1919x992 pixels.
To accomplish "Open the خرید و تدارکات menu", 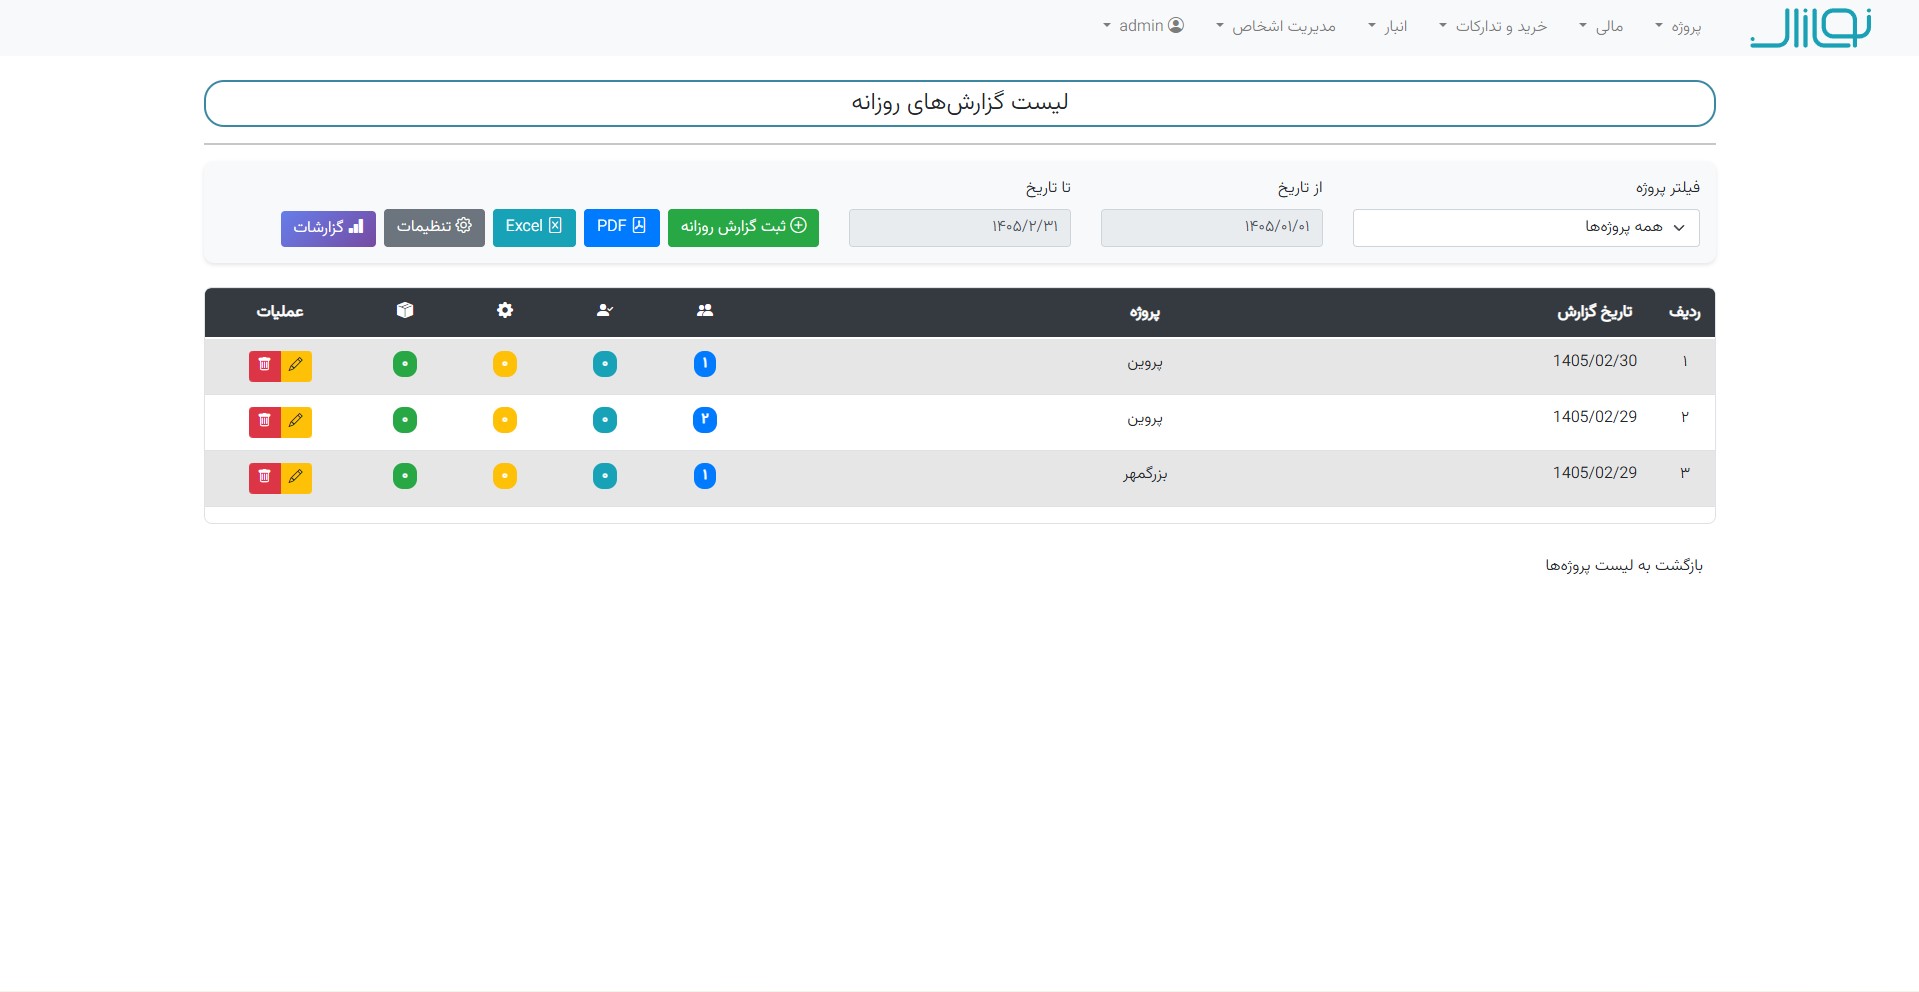I will click(1493, 27).
